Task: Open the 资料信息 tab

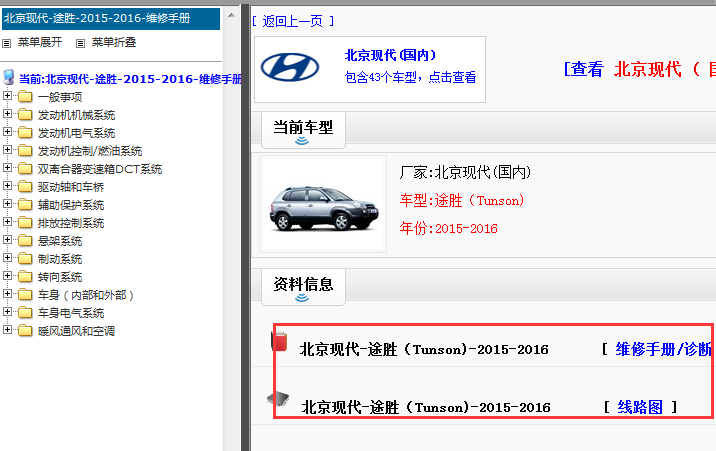Action: click(303, 287)
